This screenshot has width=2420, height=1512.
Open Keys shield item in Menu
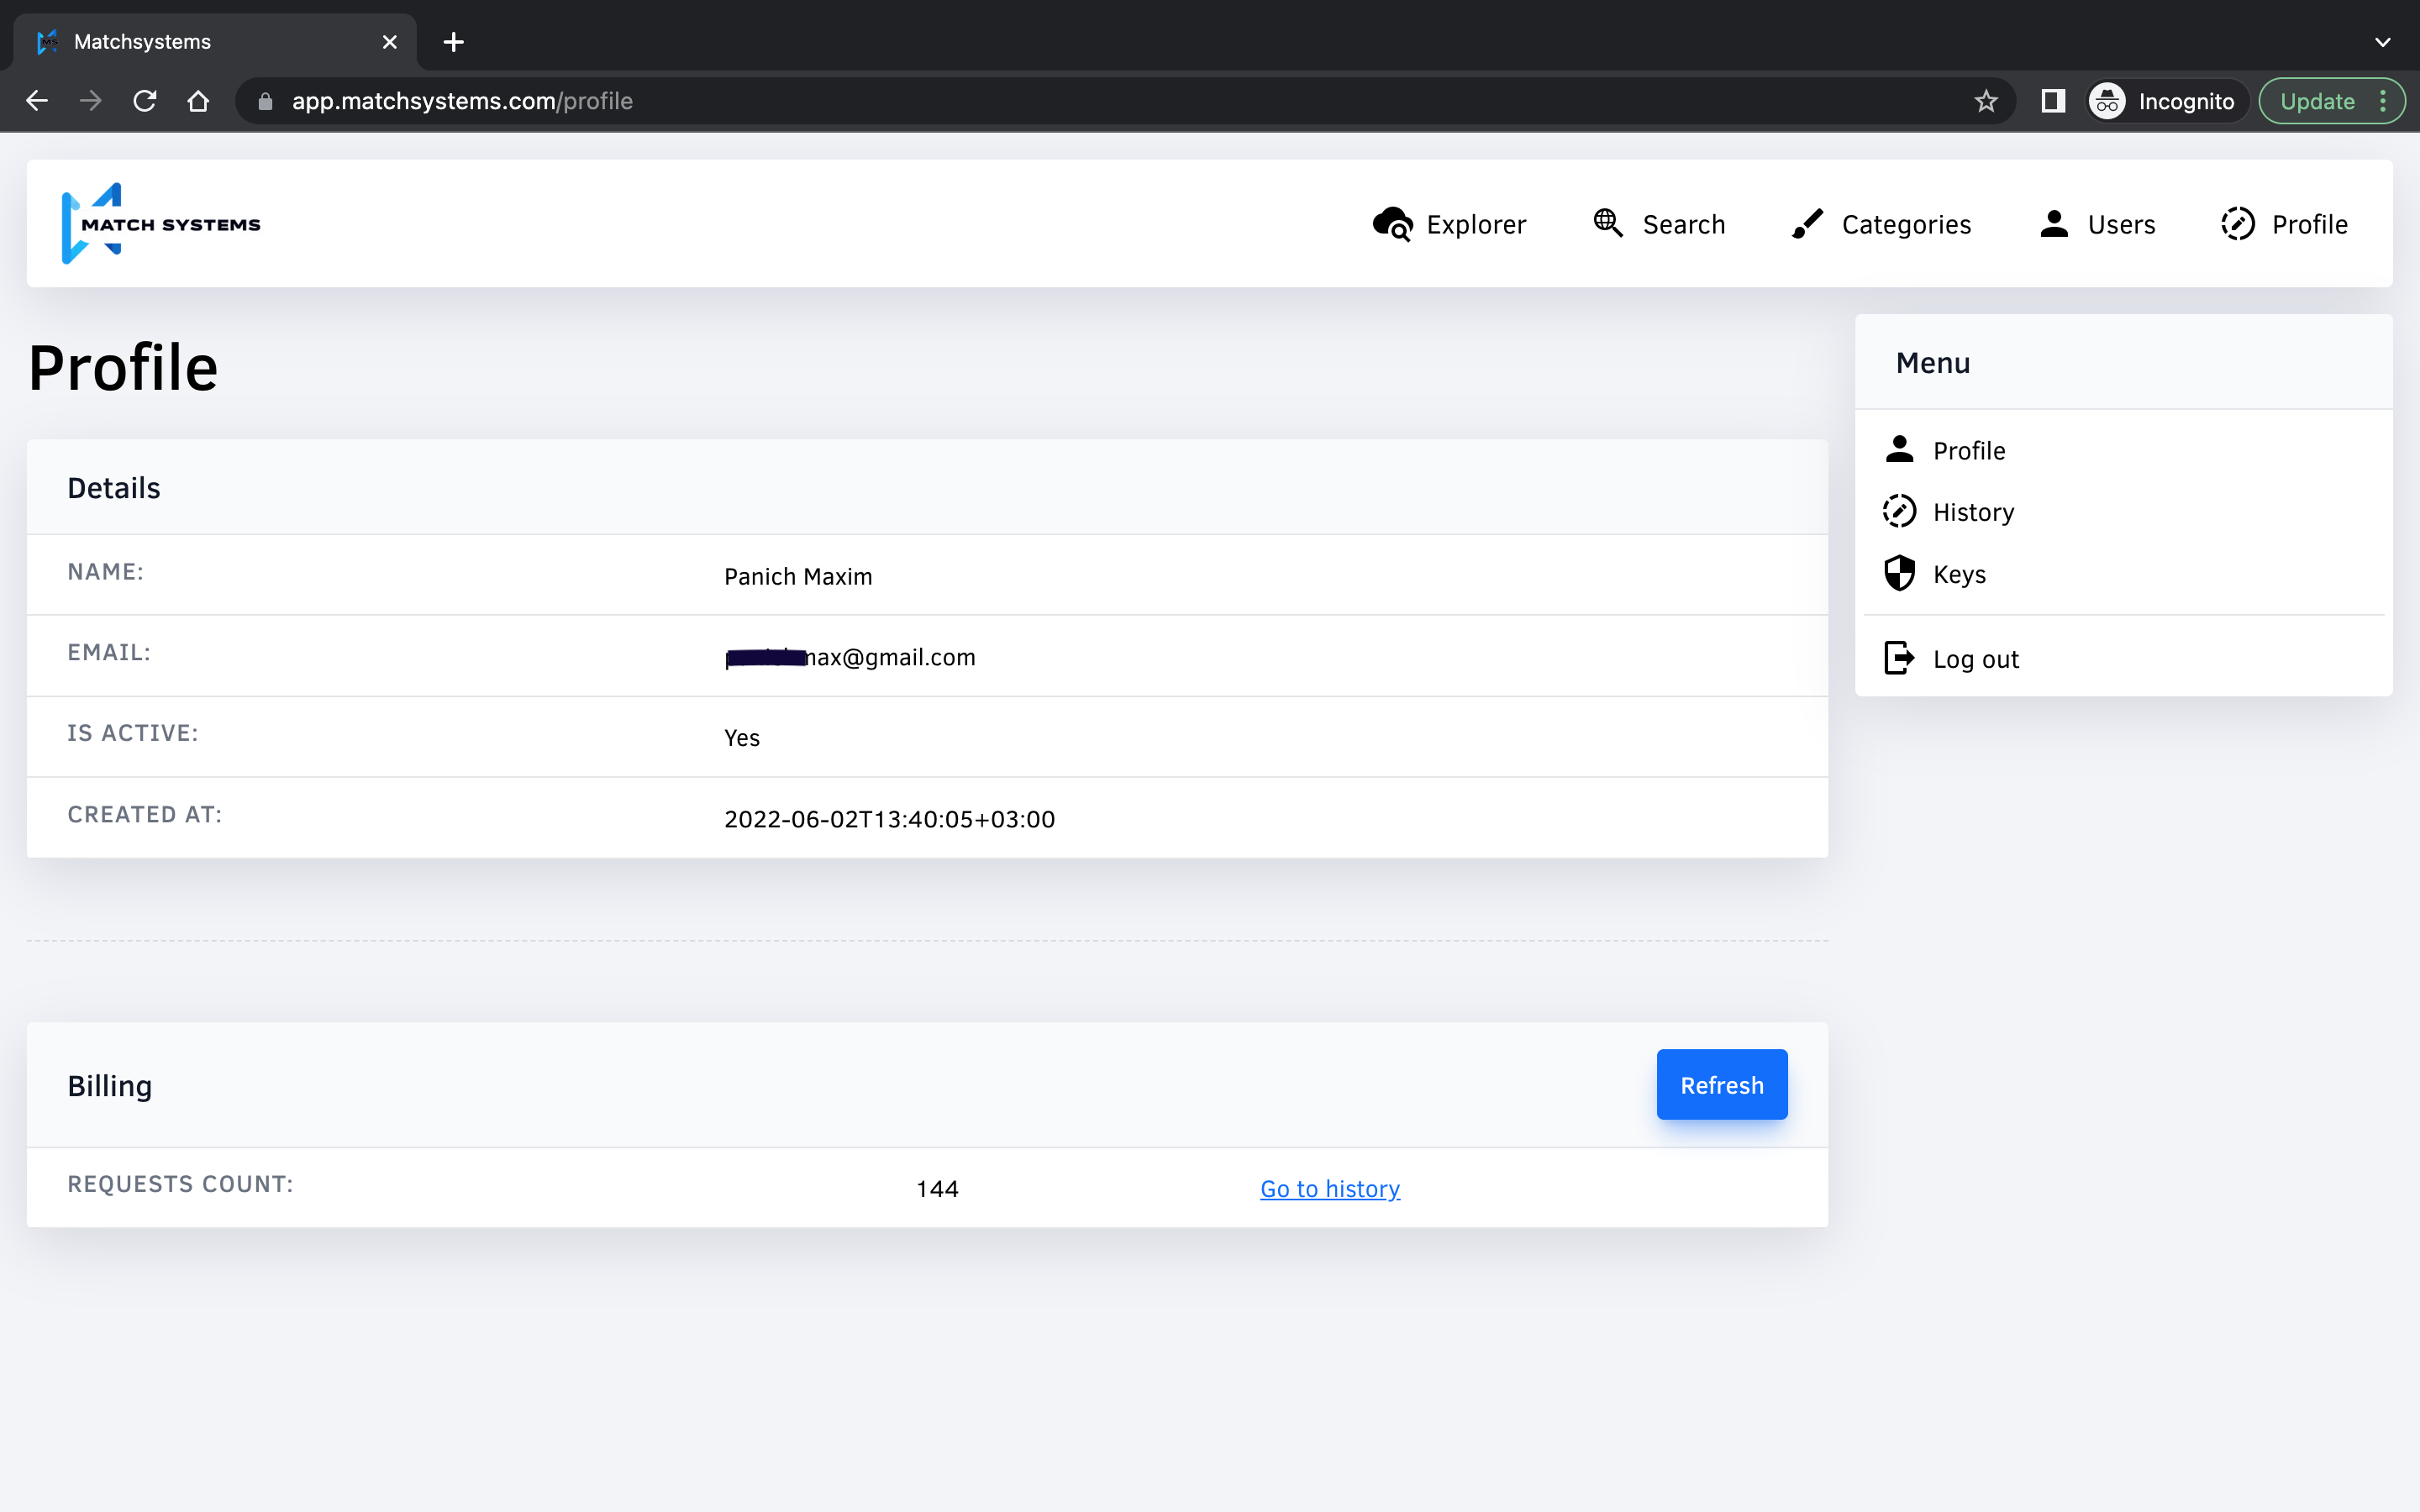pyautogui.click(x=1958, y=574)
